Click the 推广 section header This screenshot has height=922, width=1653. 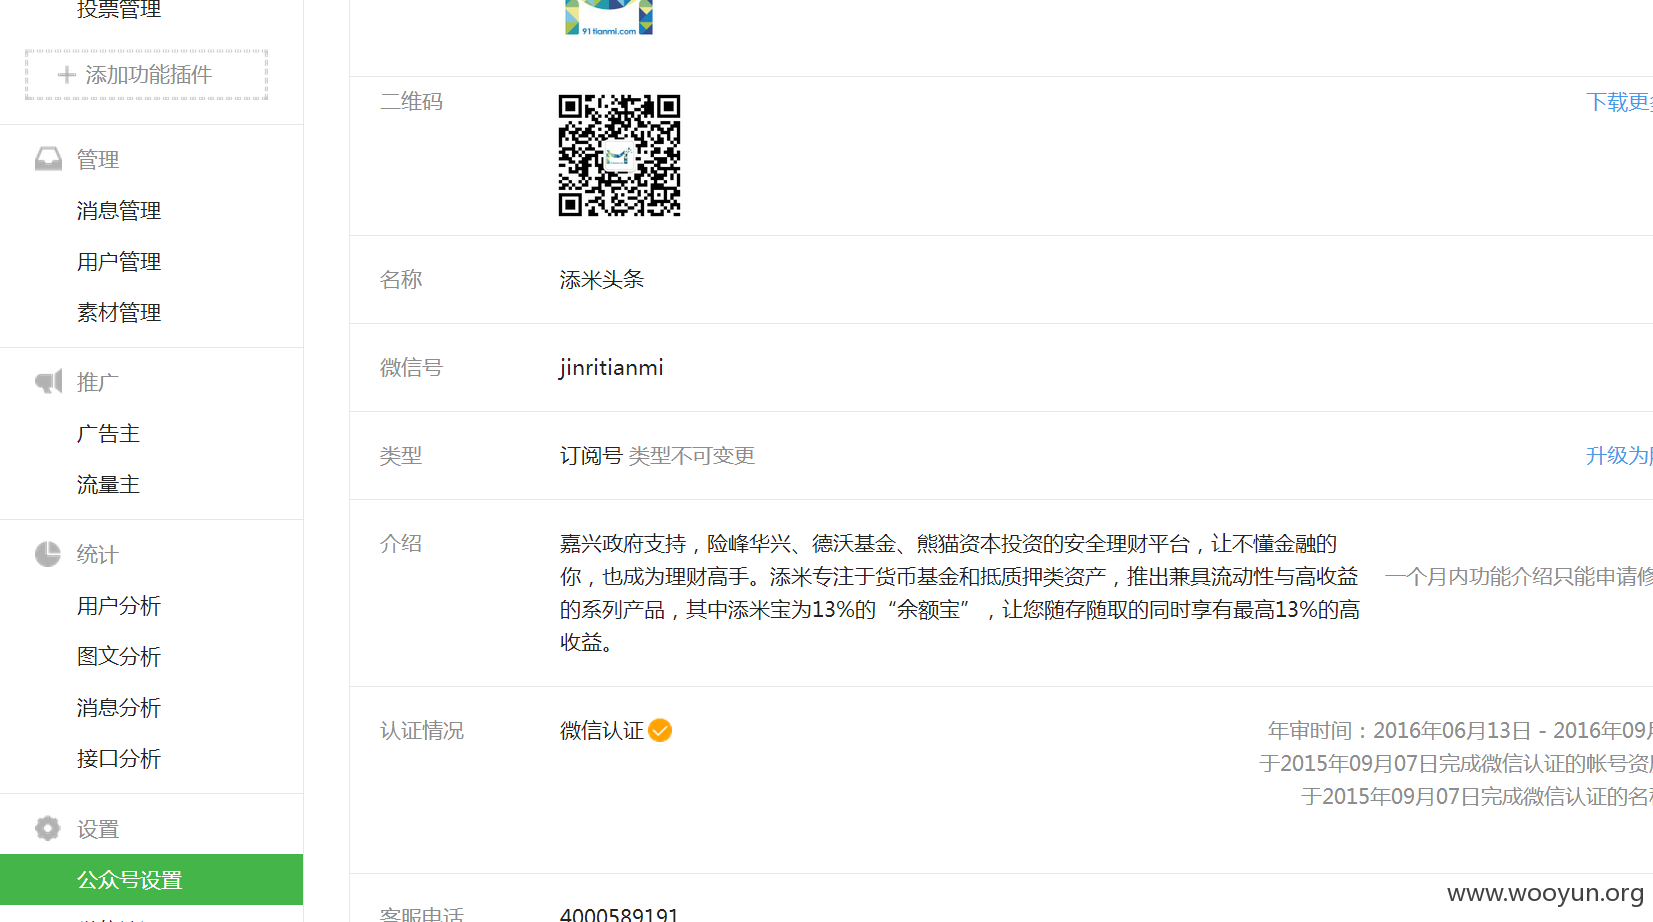click(98, 383)
